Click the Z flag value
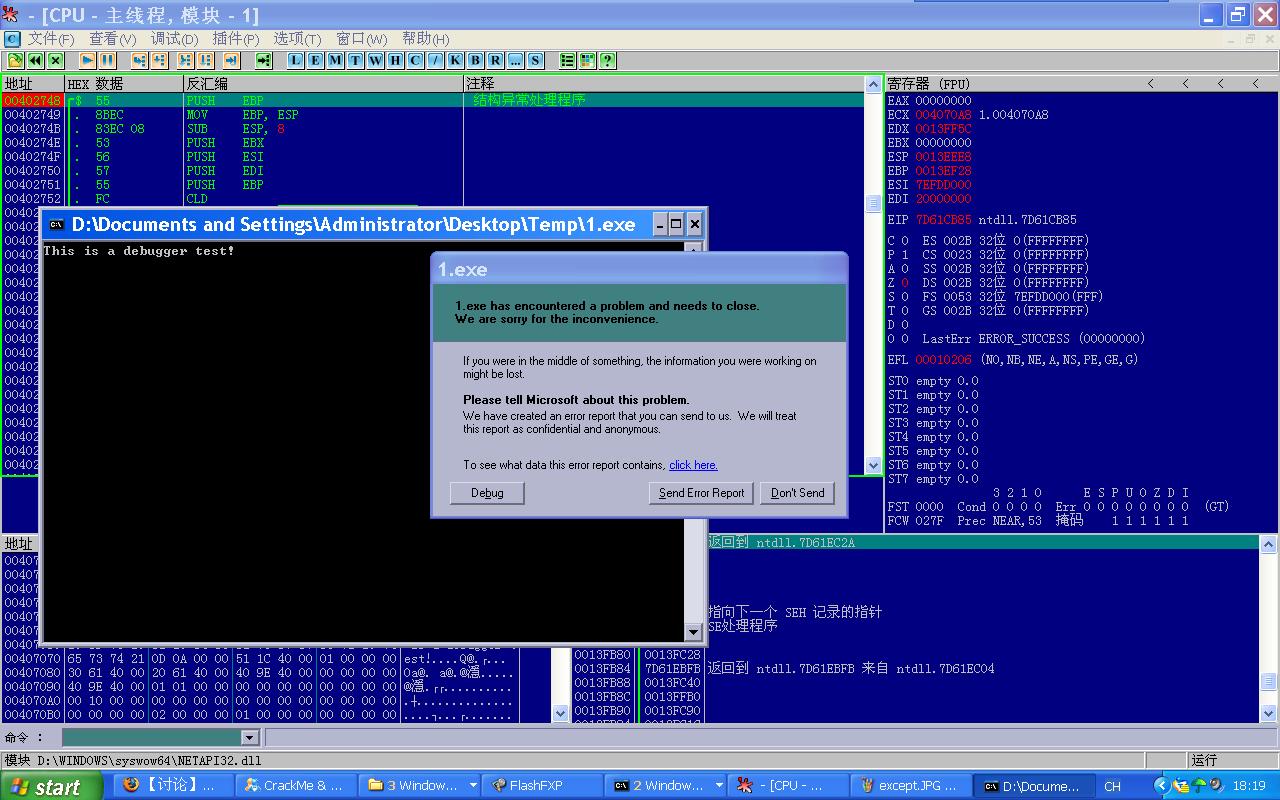This screenshot has width=1280, height=800. [x=904, y=283]
